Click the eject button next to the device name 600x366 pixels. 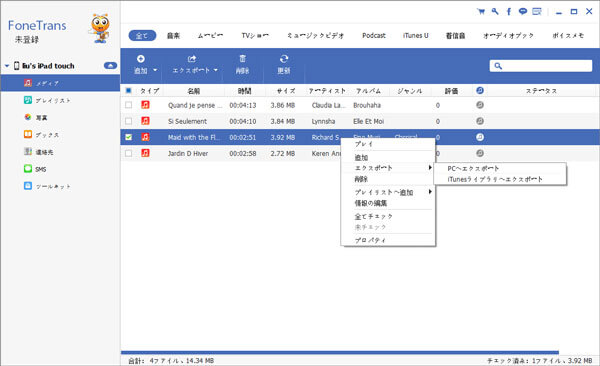click(110, 65)
